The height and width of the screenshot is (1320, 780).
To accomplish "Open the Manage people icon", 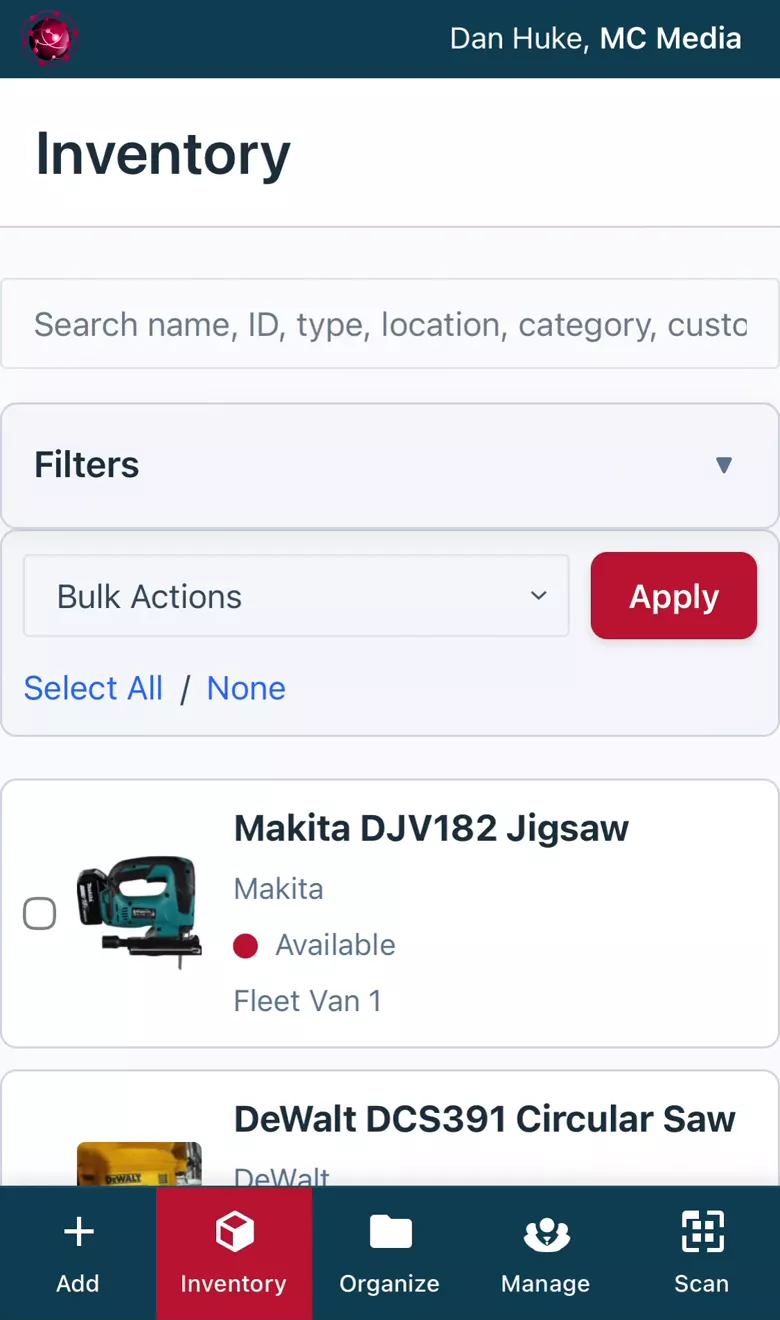I will (x=546, y=1234).
